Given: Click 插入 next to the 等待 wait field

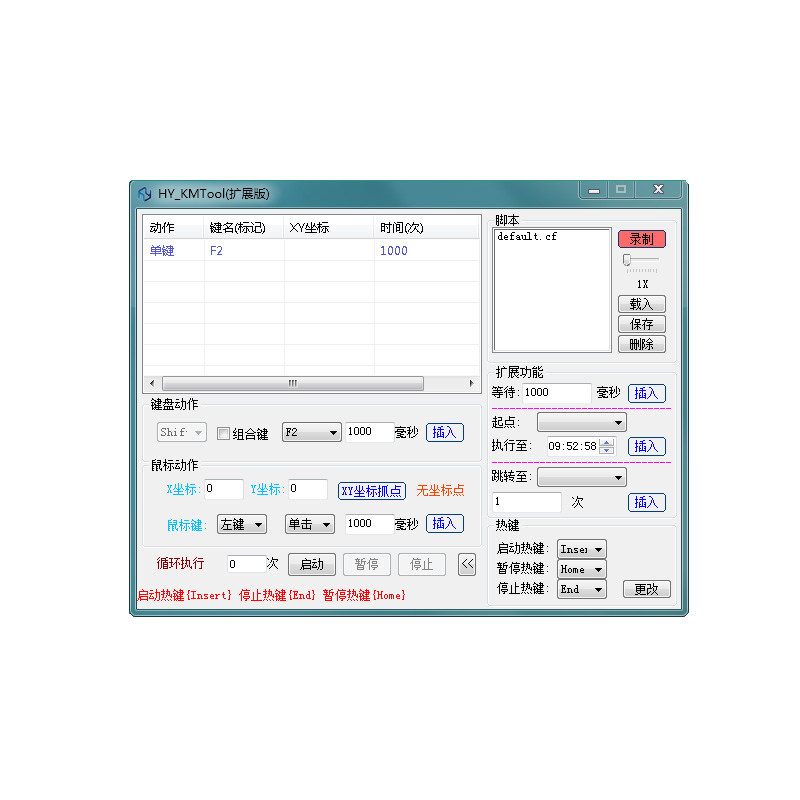Looking at the screenshot, I should [x=646, y=393].
